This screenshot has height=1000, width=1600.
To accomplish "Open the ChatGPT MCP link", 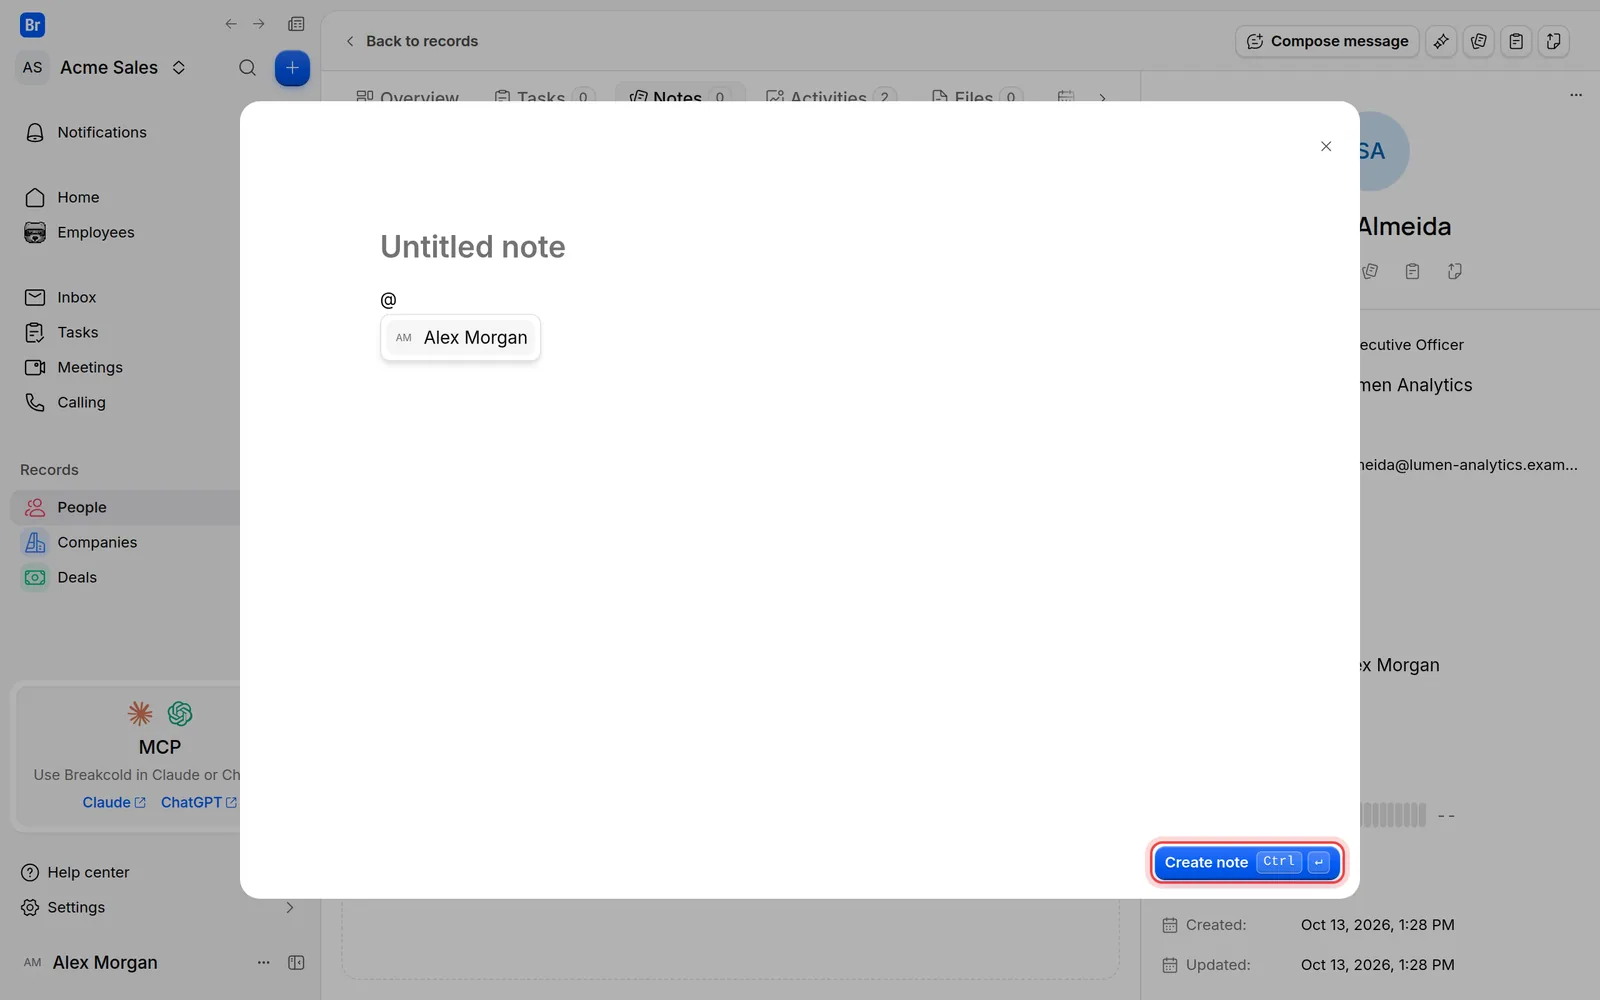I will [x=199, y=802].
